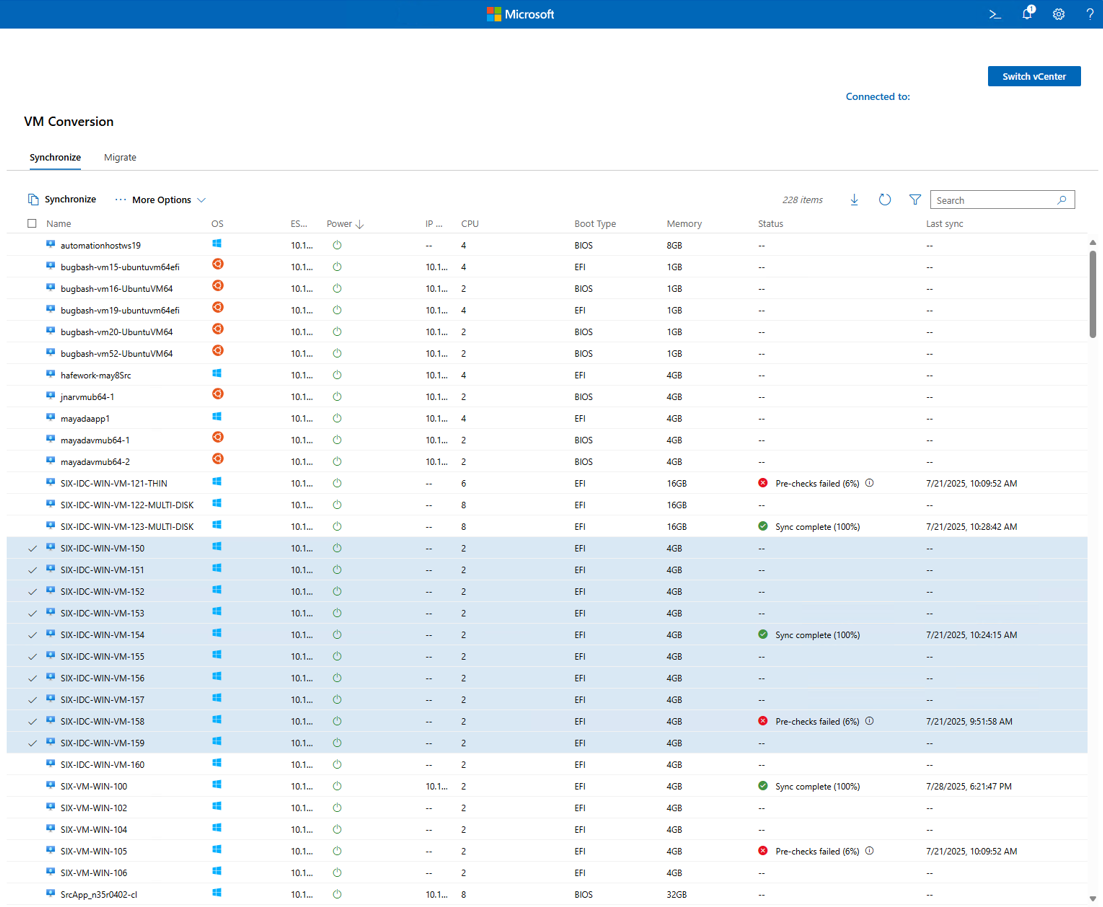Viewport: 1103px width, 907px height.
Task: Deselect SIX-IDC-WIN-VM-154 checkmark
Action: pos(32,635)
